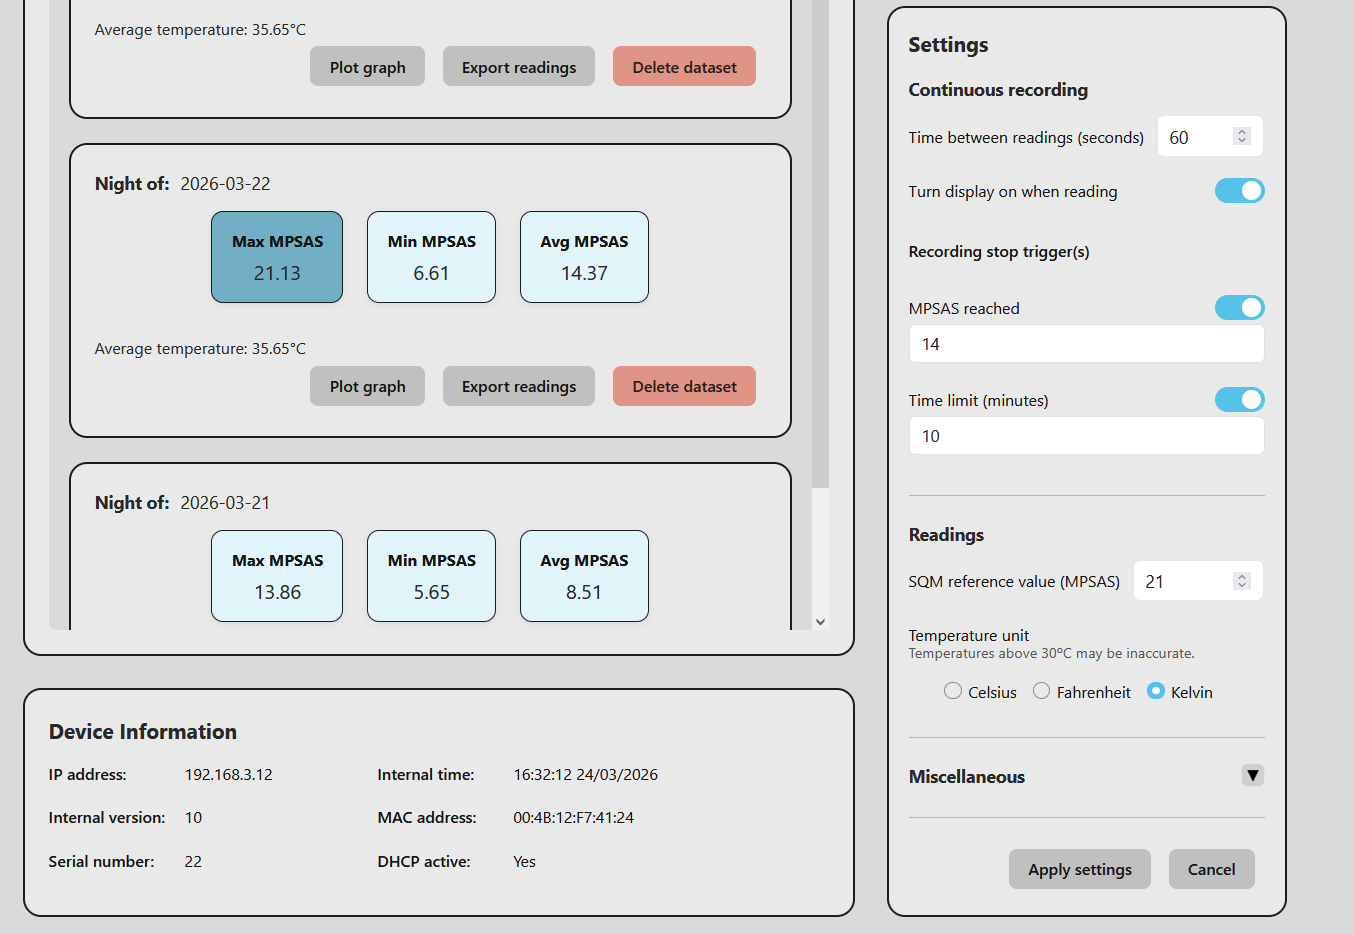
Task: Plot graph for night 2026-03-22
Action: [x=367, y=386]
